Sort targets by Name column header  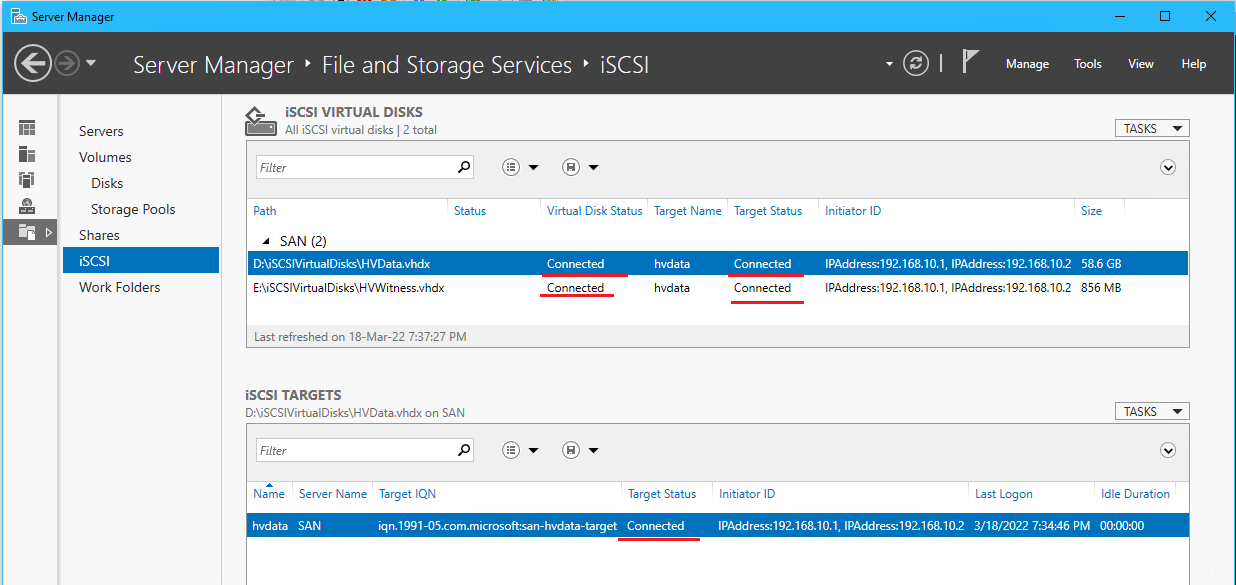[x=269, y=494]
